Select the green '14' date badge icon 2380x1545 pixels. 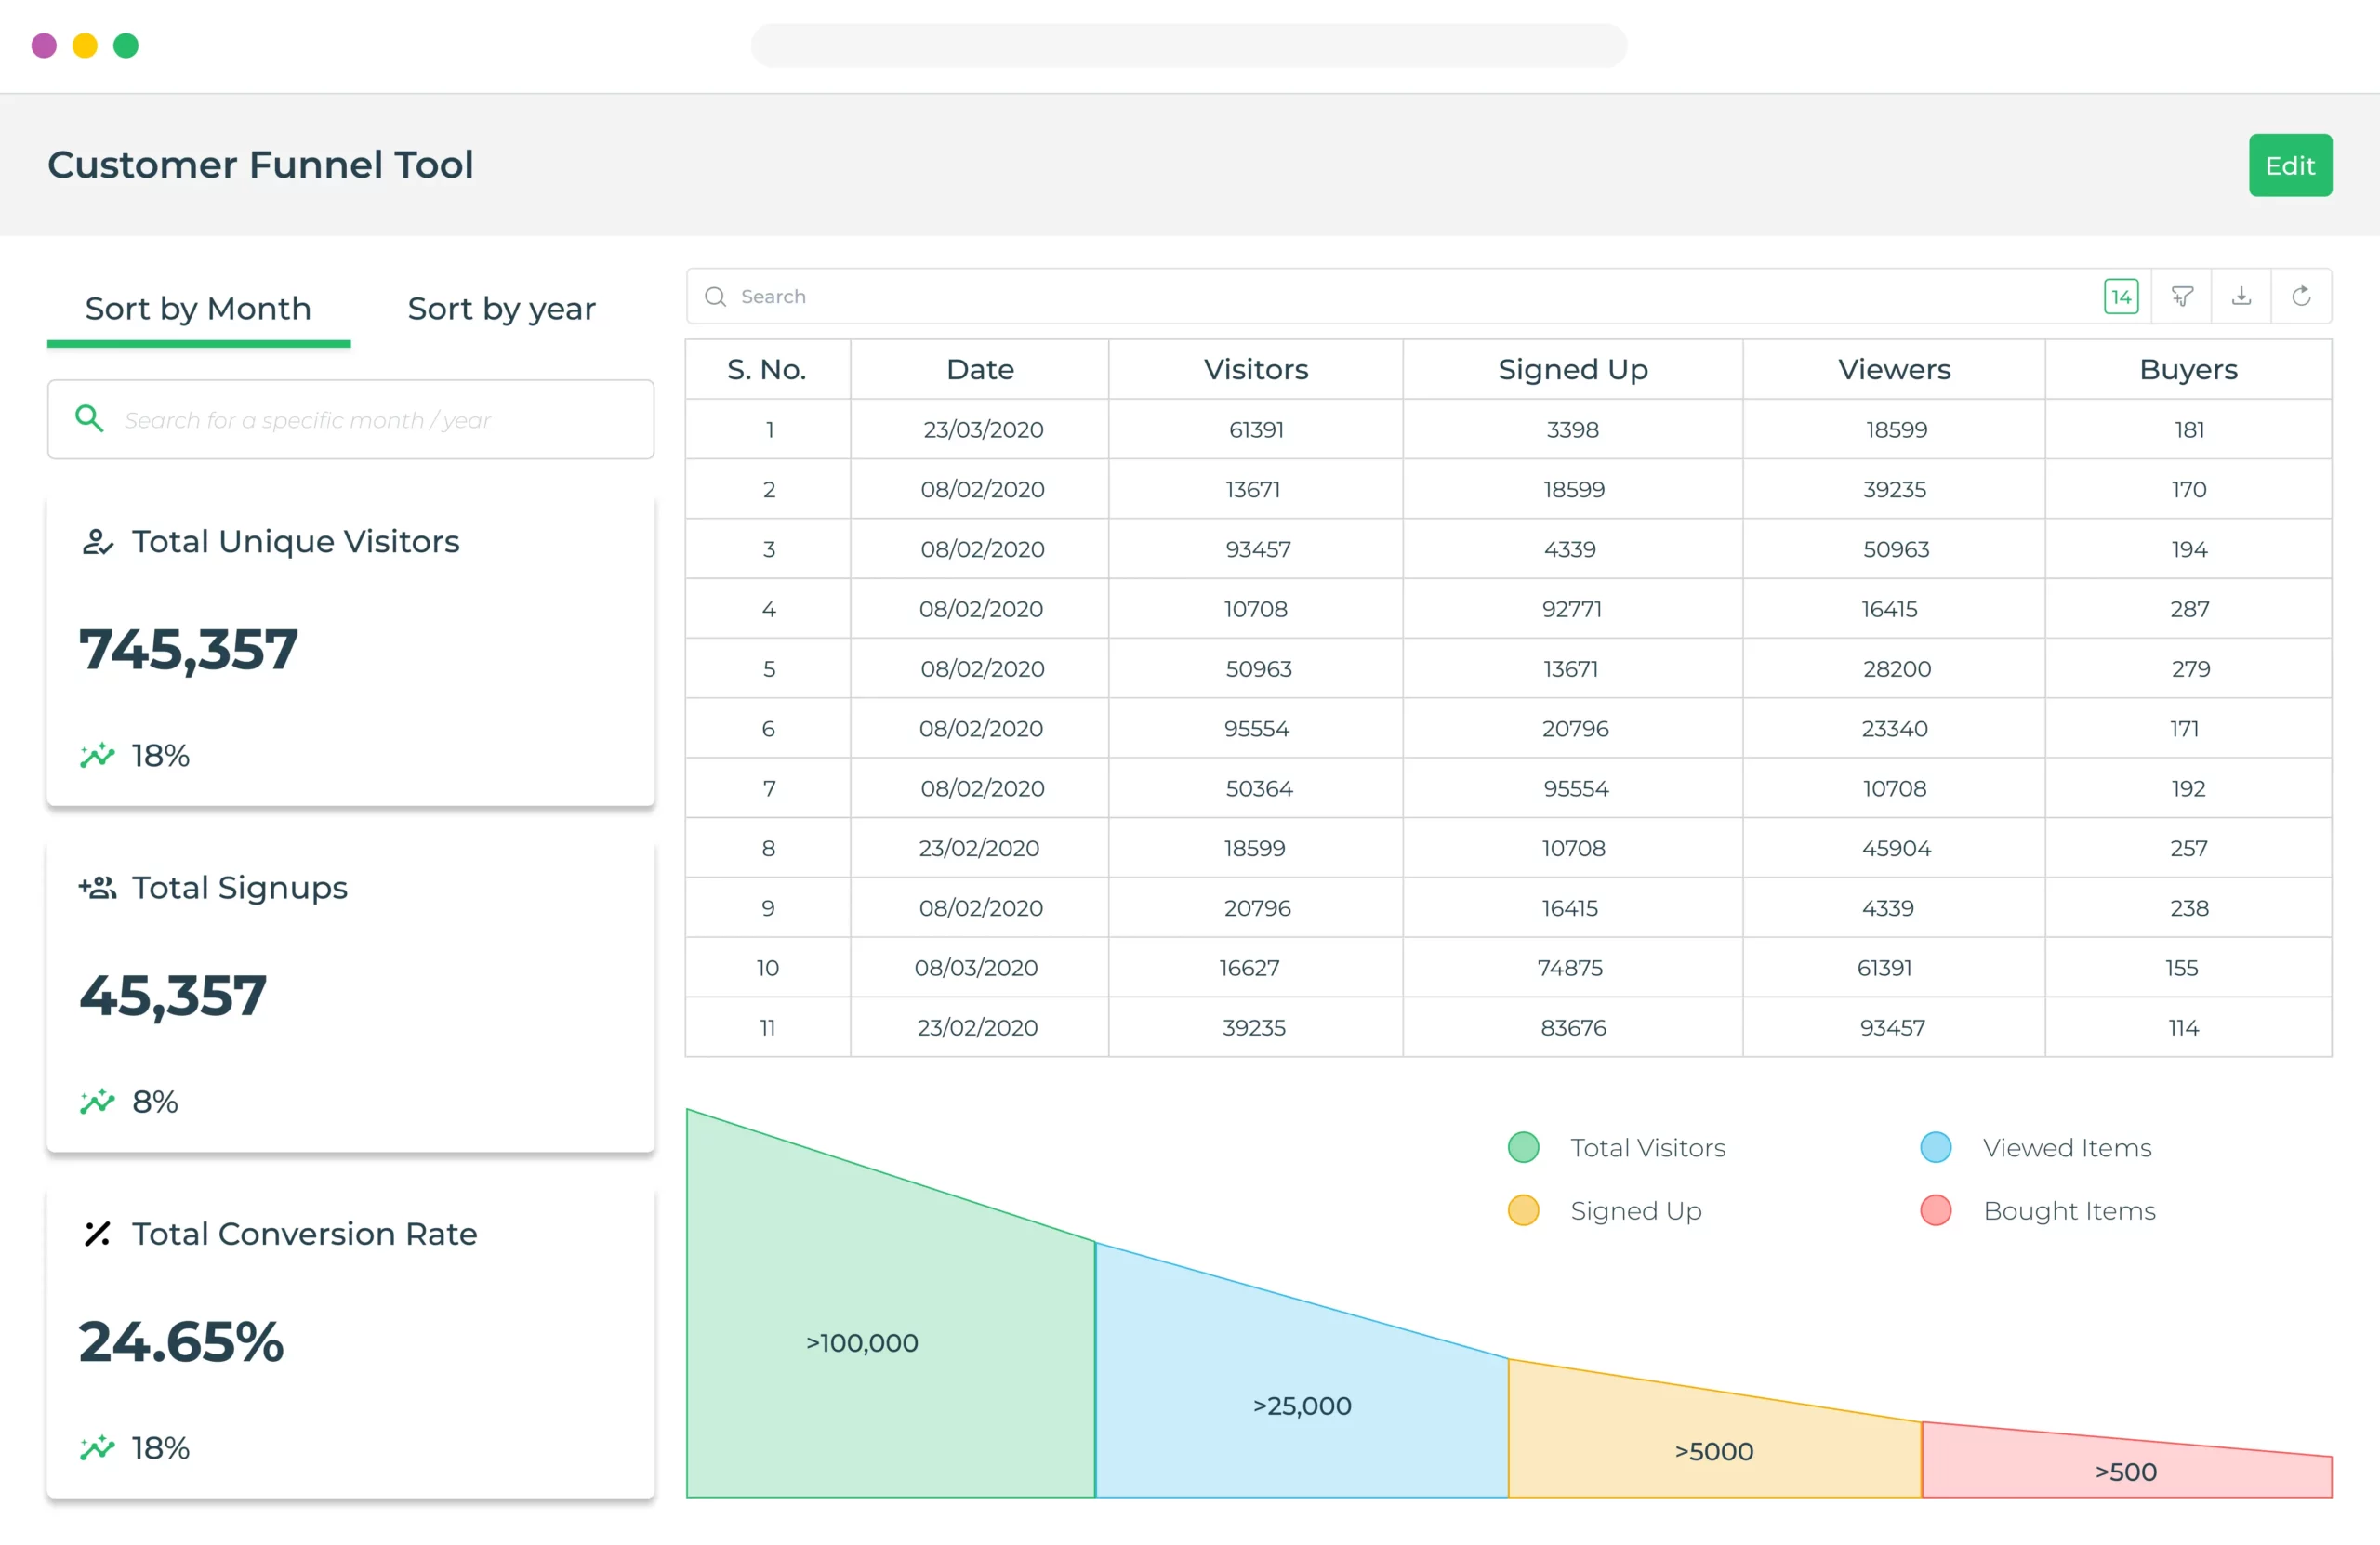(x=2122, y=296)
